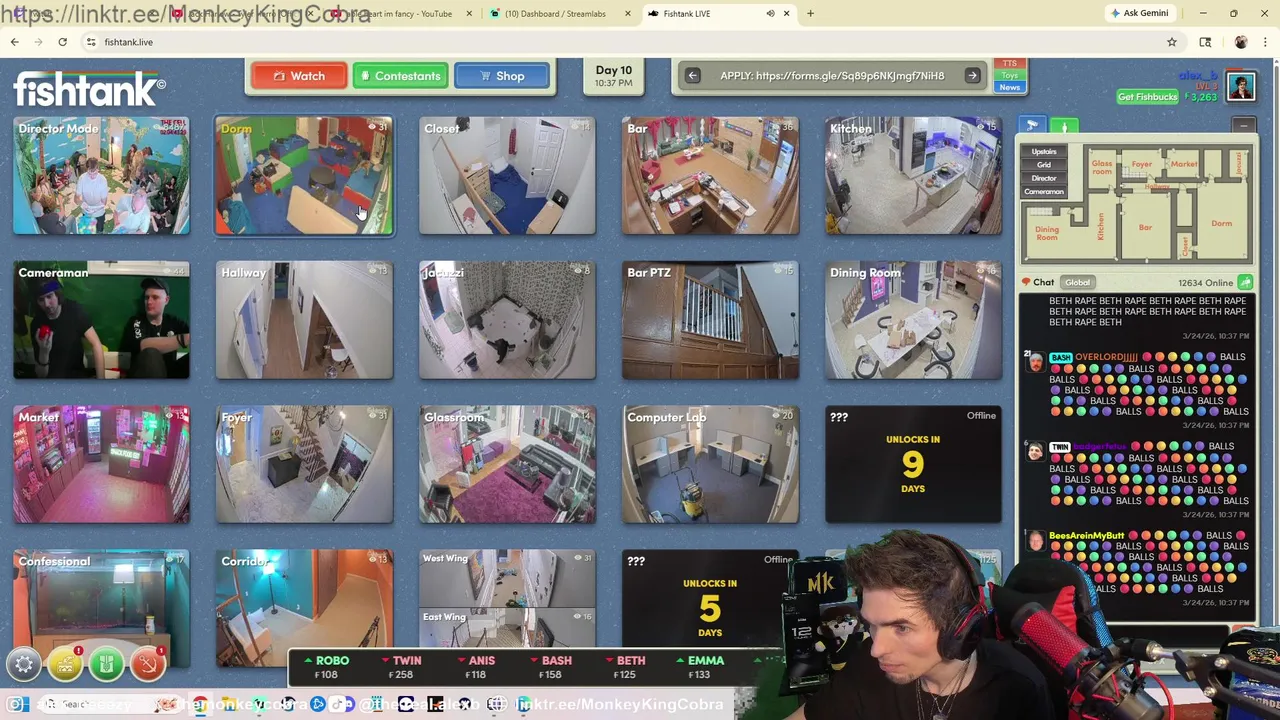The image size is (1280, 720).
Task: Open the alex_b profile avatar
Action: 1241,87
